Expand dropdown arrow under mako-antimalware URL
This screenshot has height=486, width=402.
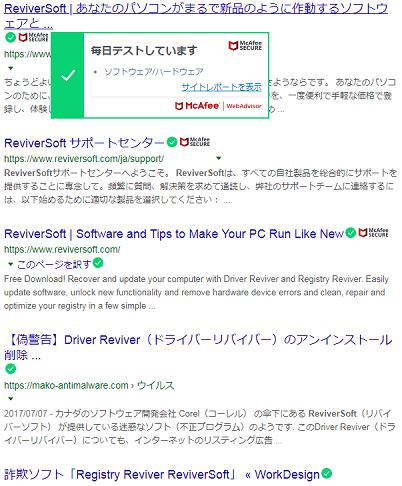11,399
